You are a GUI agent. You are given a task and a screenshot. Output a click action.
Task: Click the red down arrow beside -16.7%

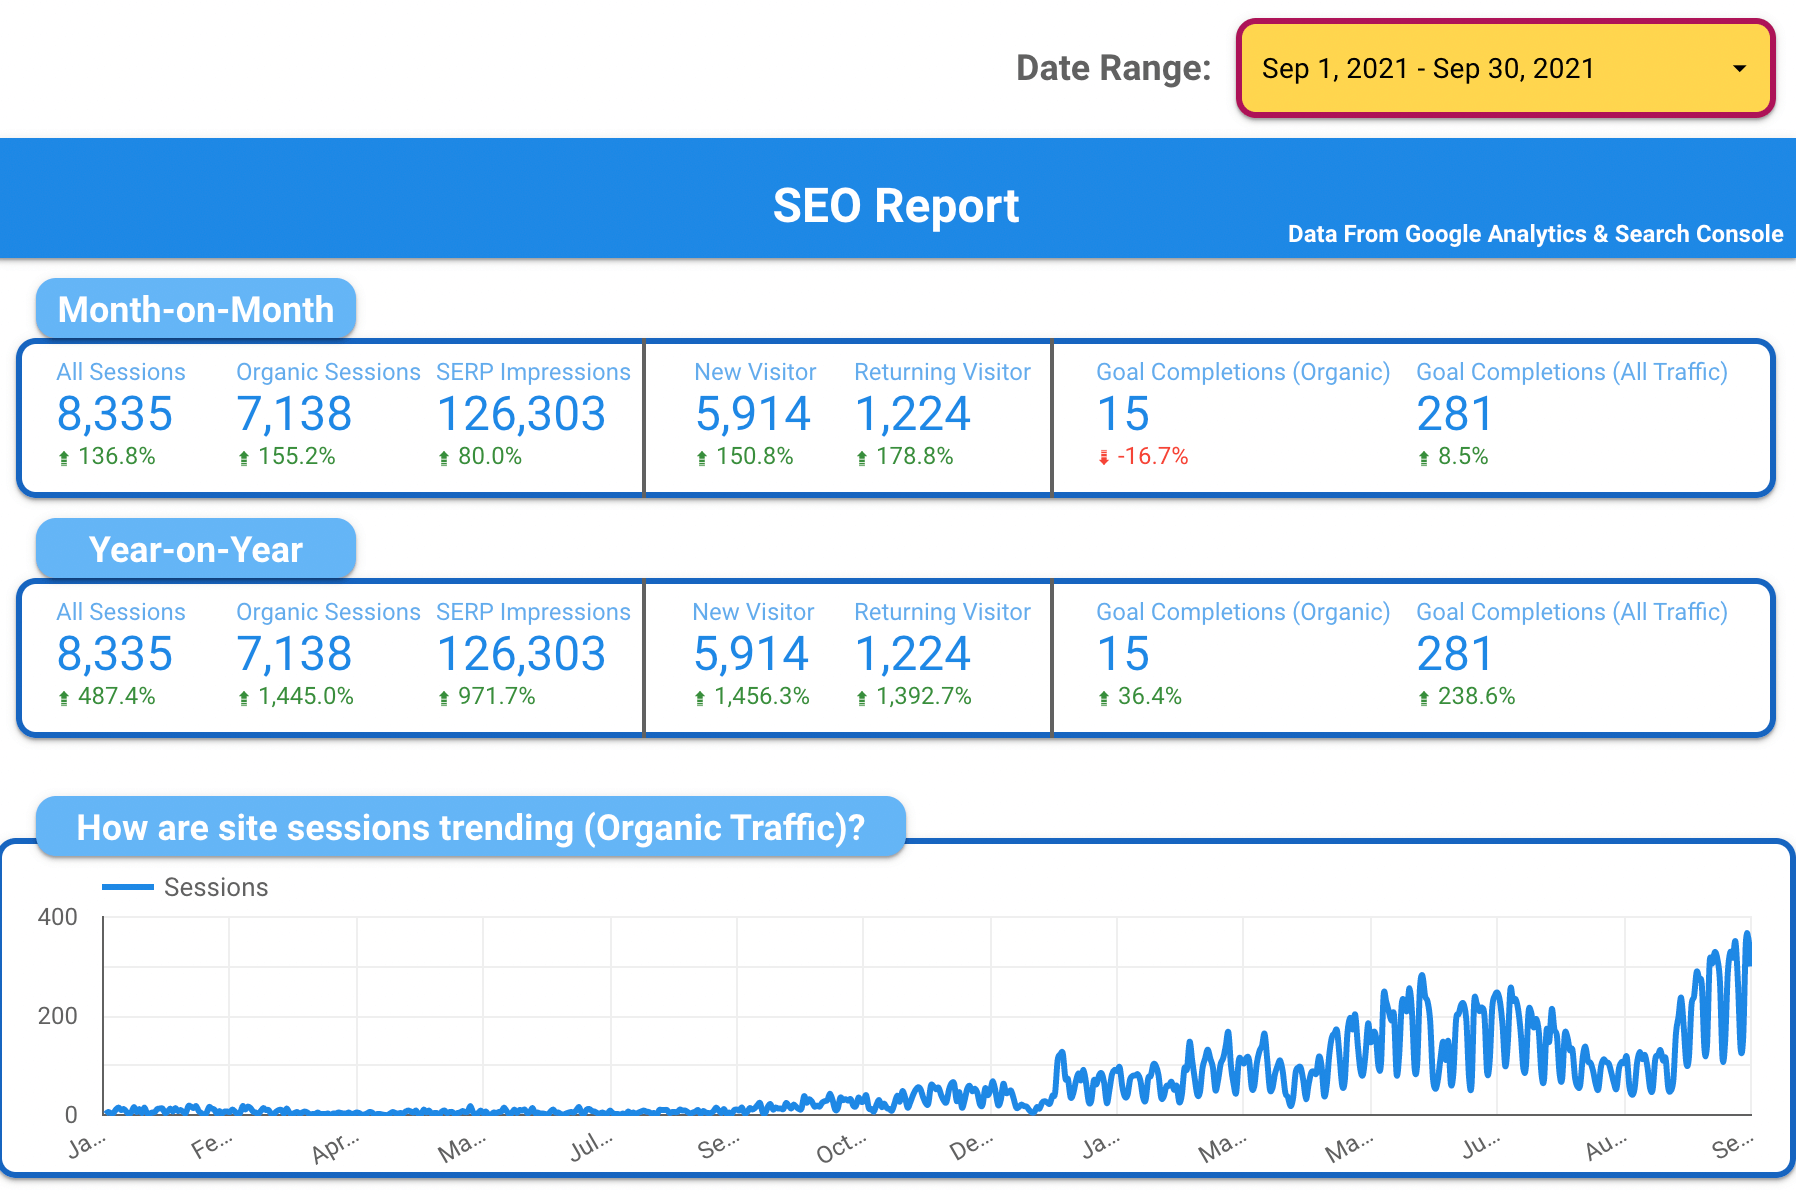point(1104,457)
